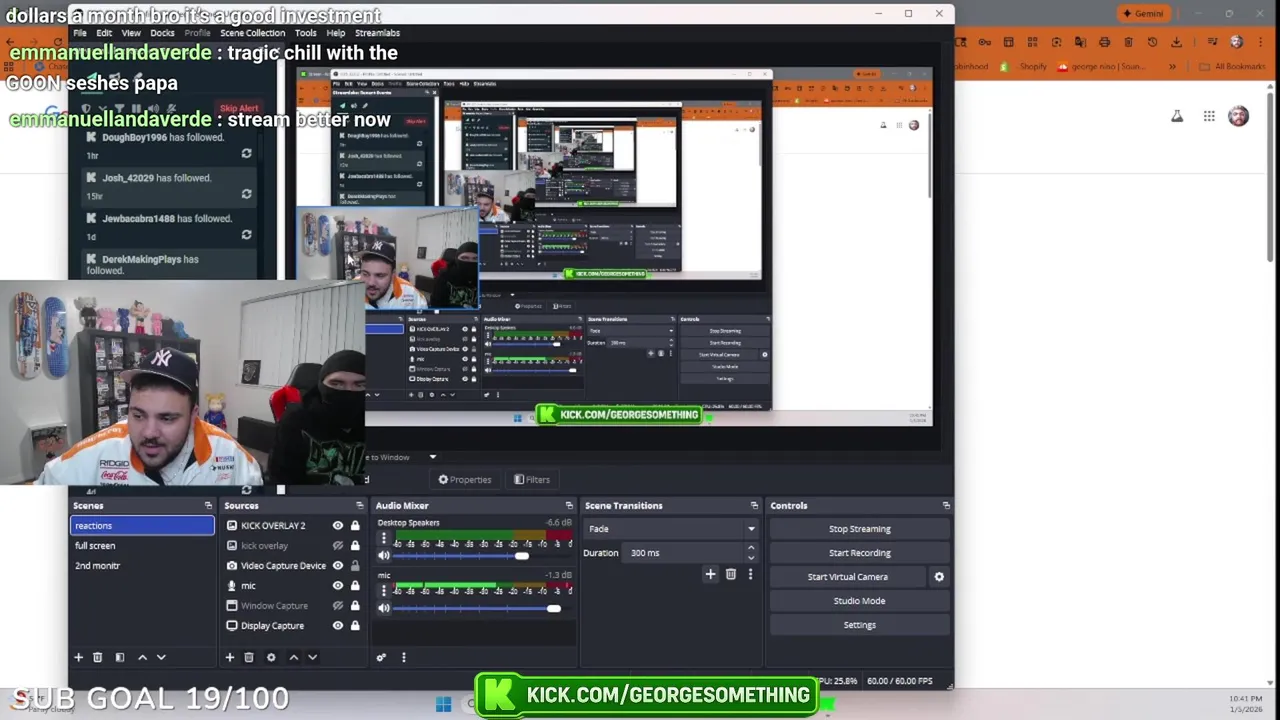Open Gemini button in Chrome

1143,14
